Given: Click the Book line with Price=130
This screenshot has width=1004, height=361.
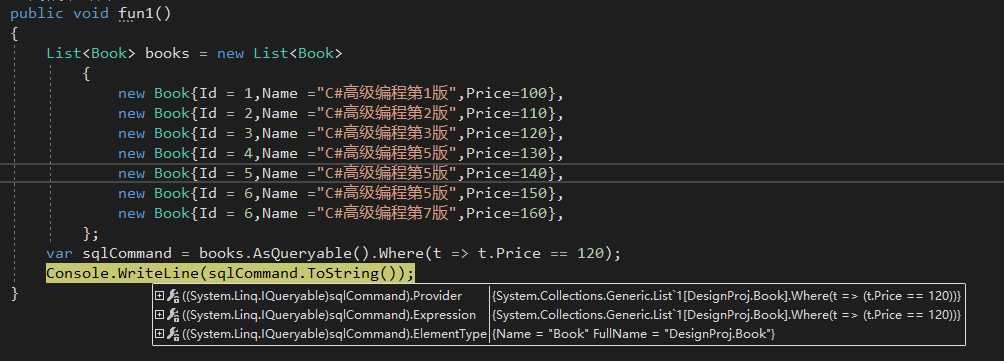Looking at the screenshot, I should point(341,153).
